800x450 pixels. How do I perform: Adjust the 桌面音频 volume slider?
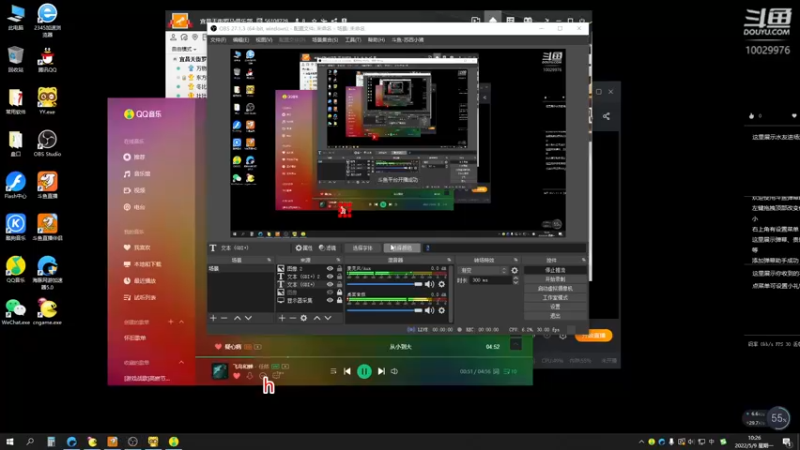[x=385, y=310]
